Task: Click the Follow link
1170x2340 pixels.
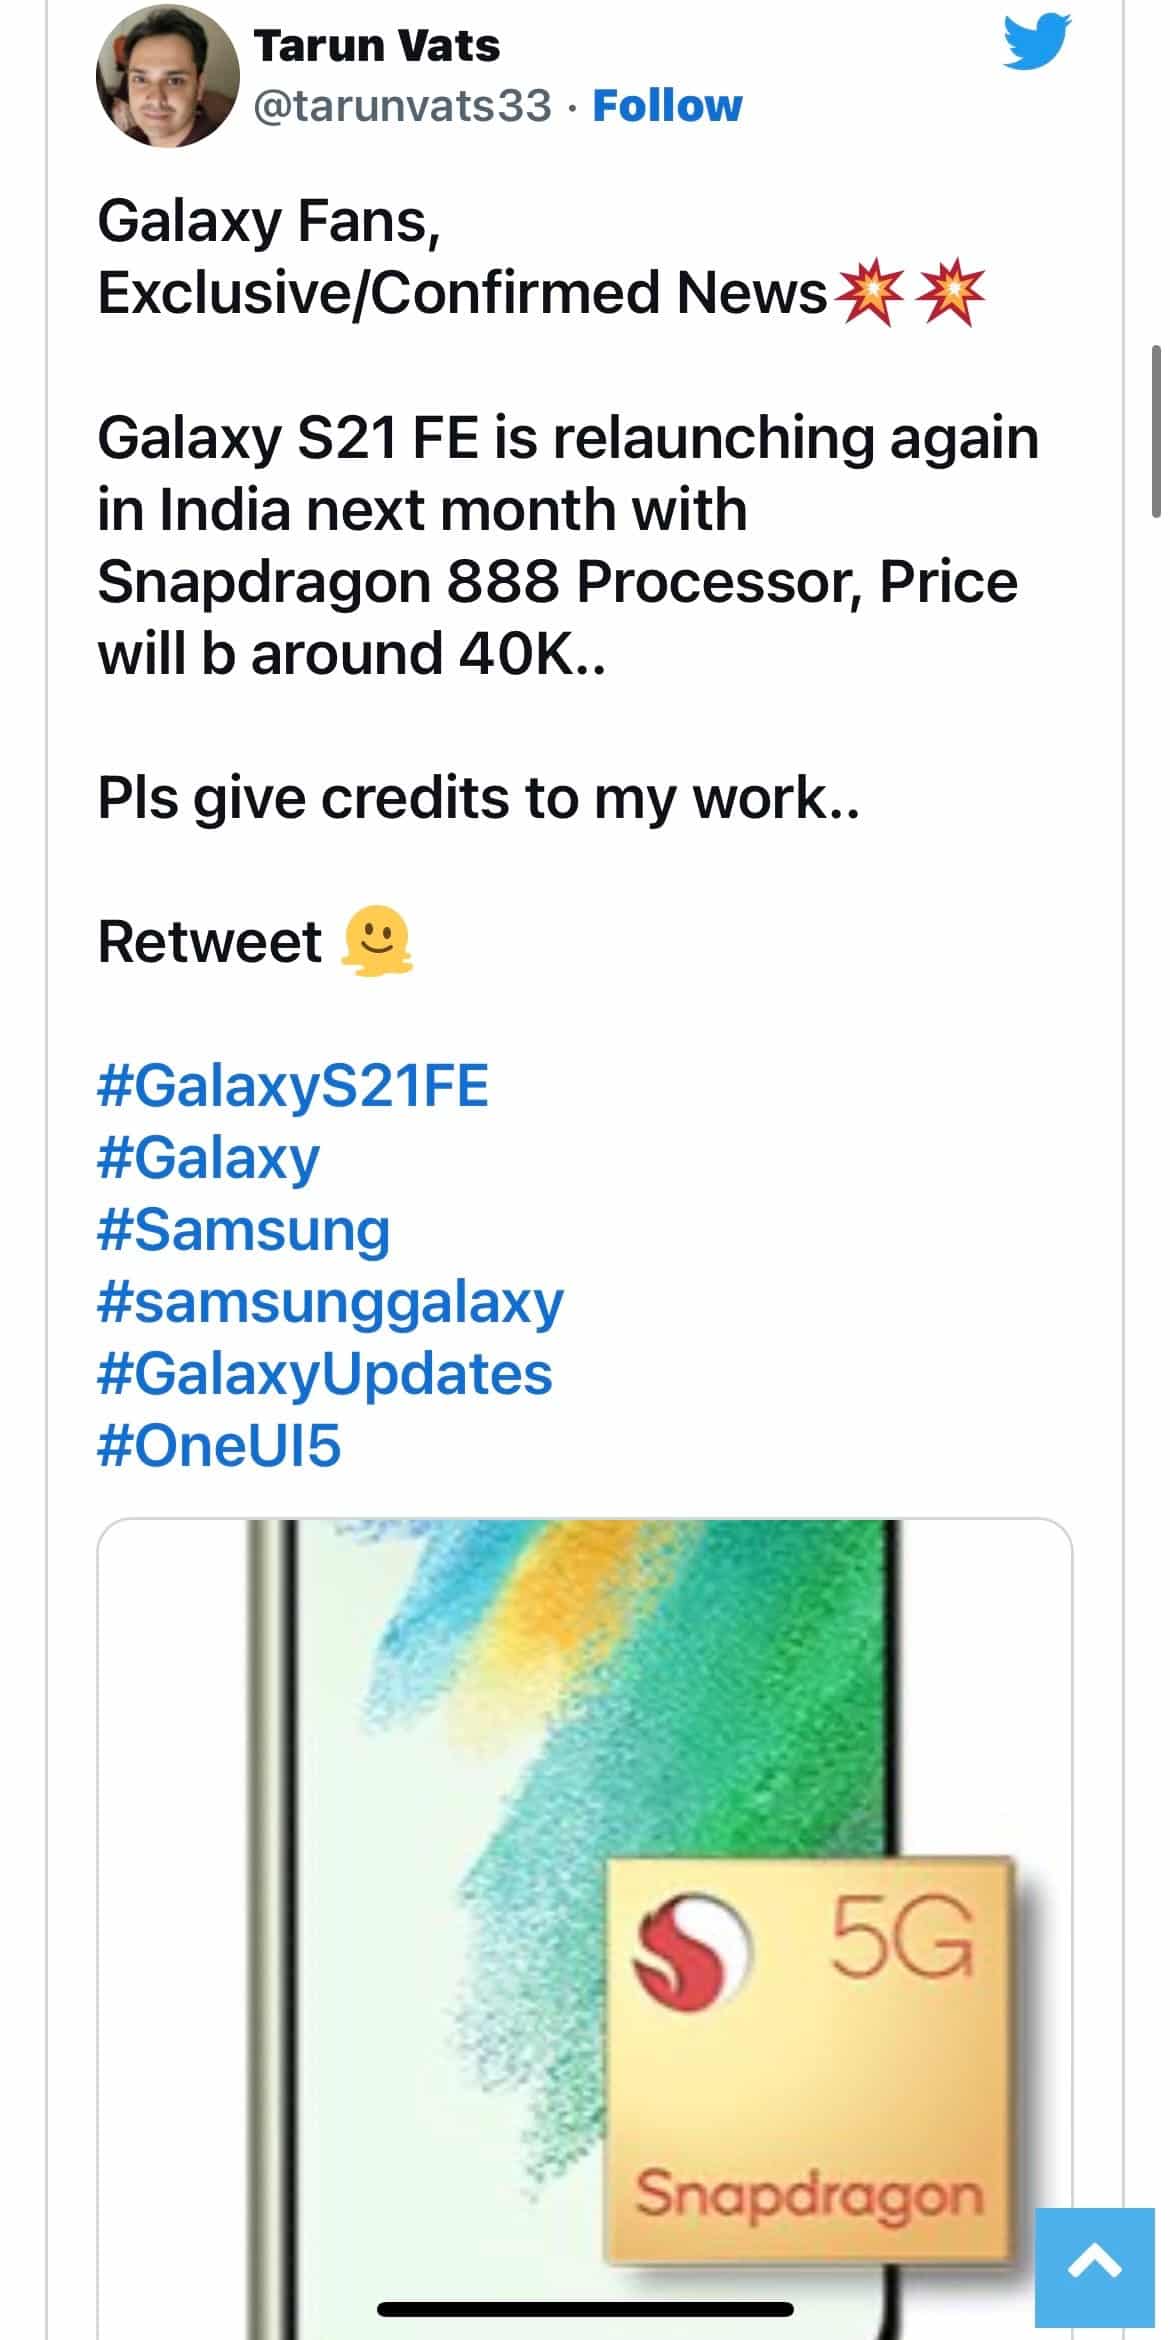Action: (667, 106)
